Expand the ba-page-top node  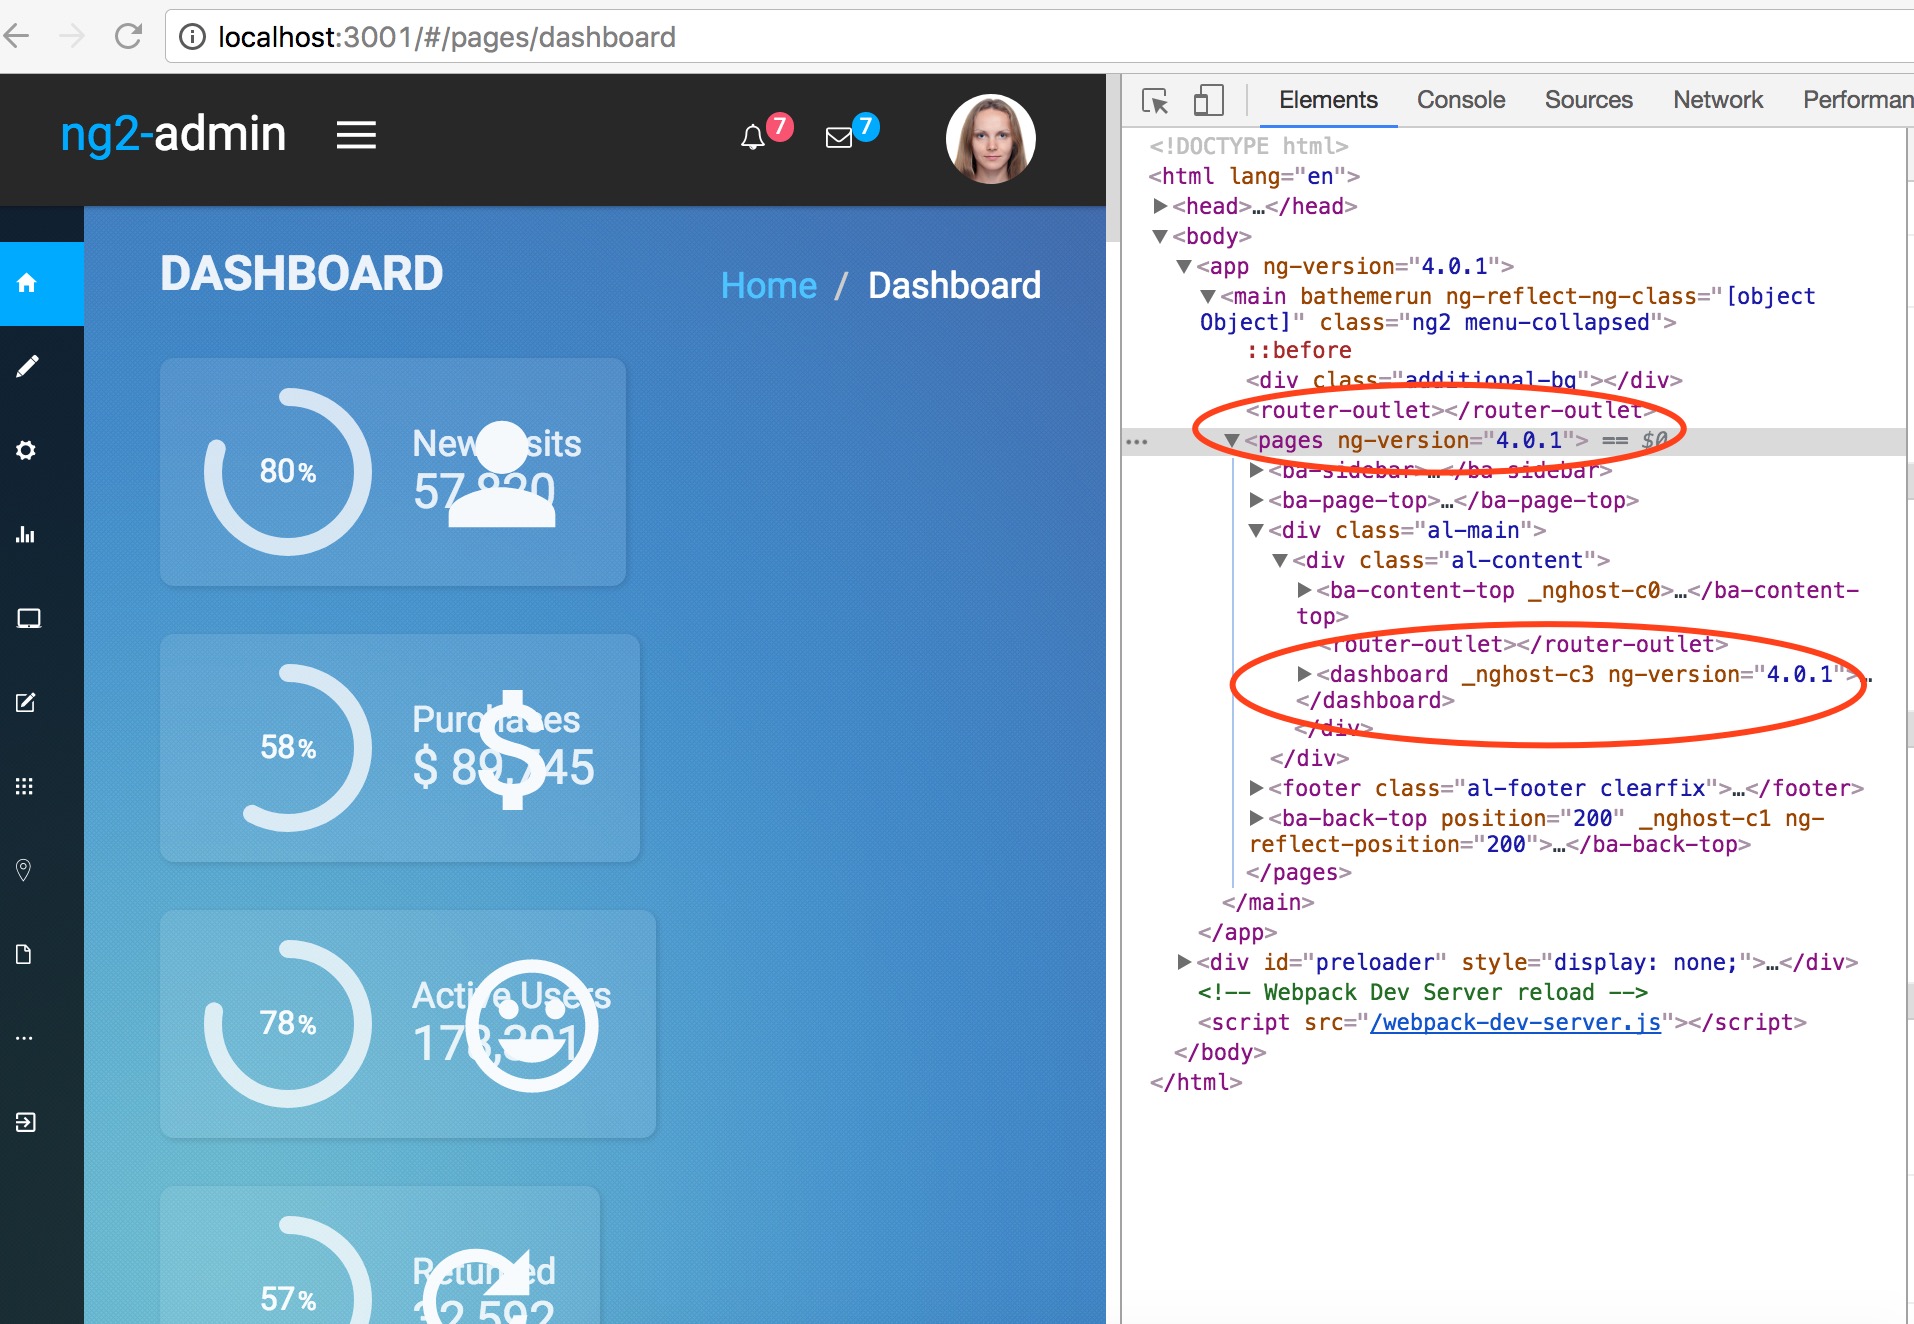pos(1256,500)
